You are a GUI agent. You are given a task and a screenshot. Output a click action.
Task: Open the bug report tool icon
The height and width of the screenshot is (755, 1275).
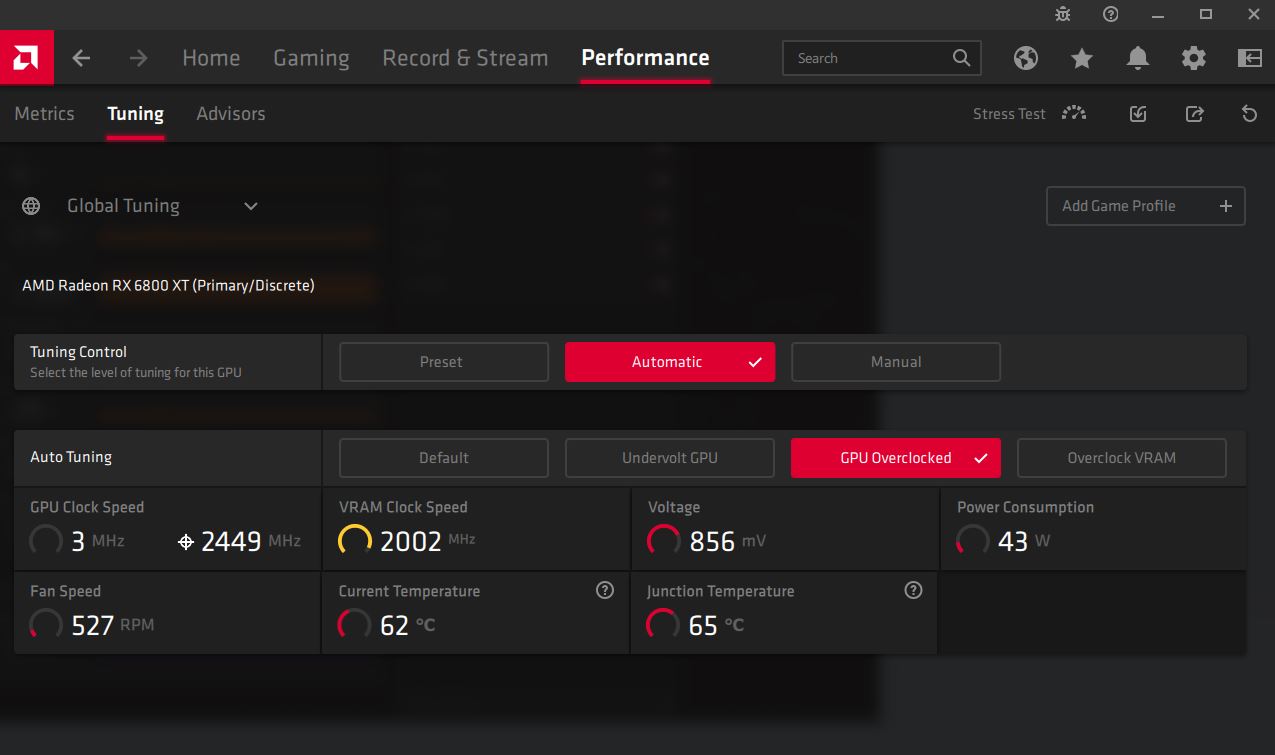1063,14
